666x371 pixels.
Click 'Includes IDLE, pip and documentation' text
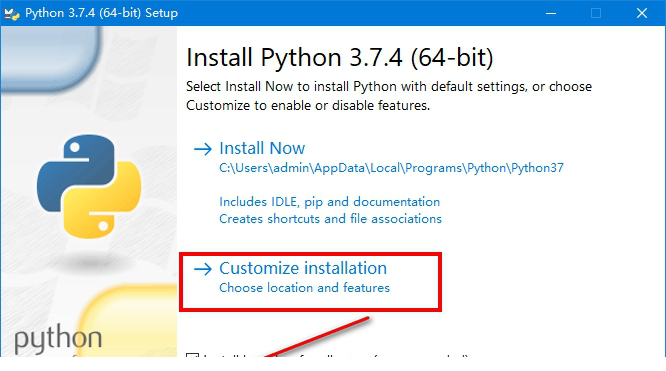coord(330,202)
